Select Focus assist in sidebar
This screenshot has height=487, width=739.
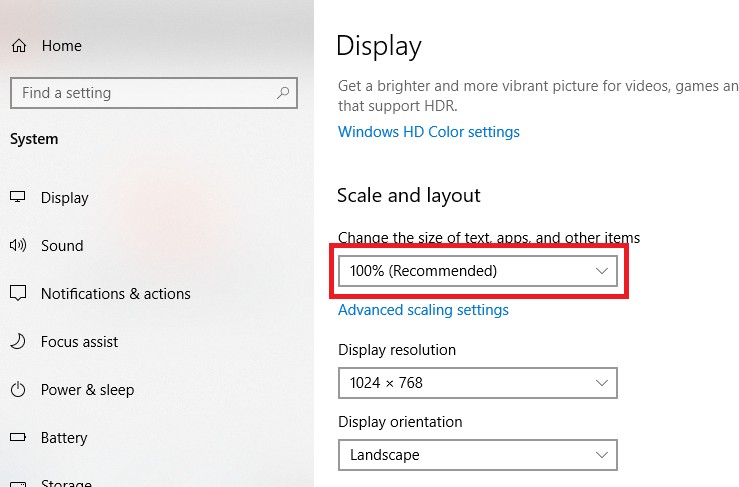pyautogui.click(x=79, y=342)
